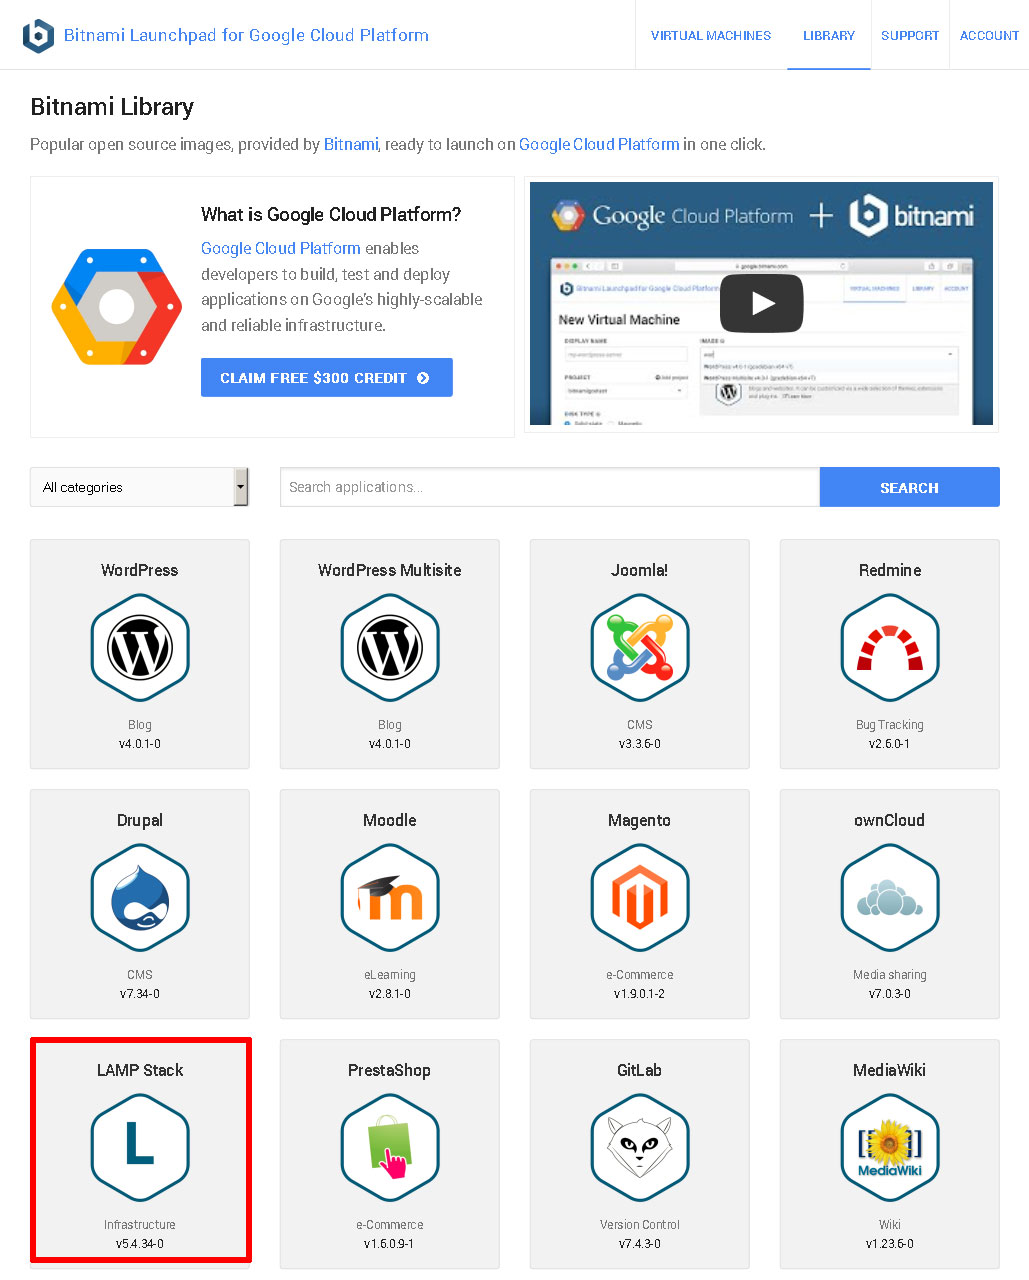Select the GitLab fox icon

tap(640, 1148)
